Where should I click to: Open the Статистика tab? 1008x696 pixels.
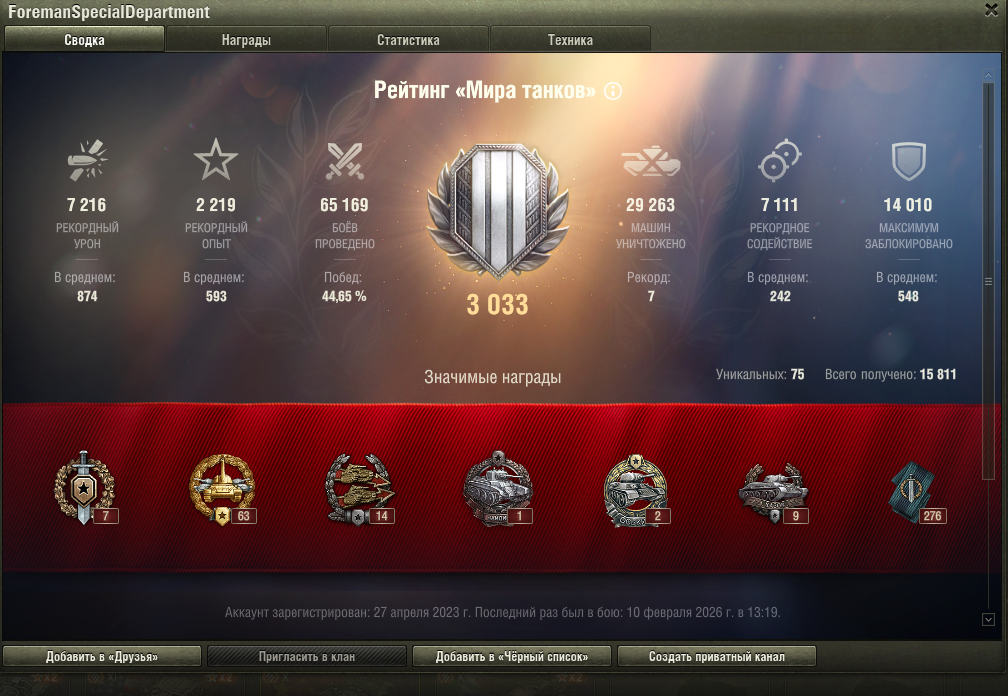(x=408, y=40)
